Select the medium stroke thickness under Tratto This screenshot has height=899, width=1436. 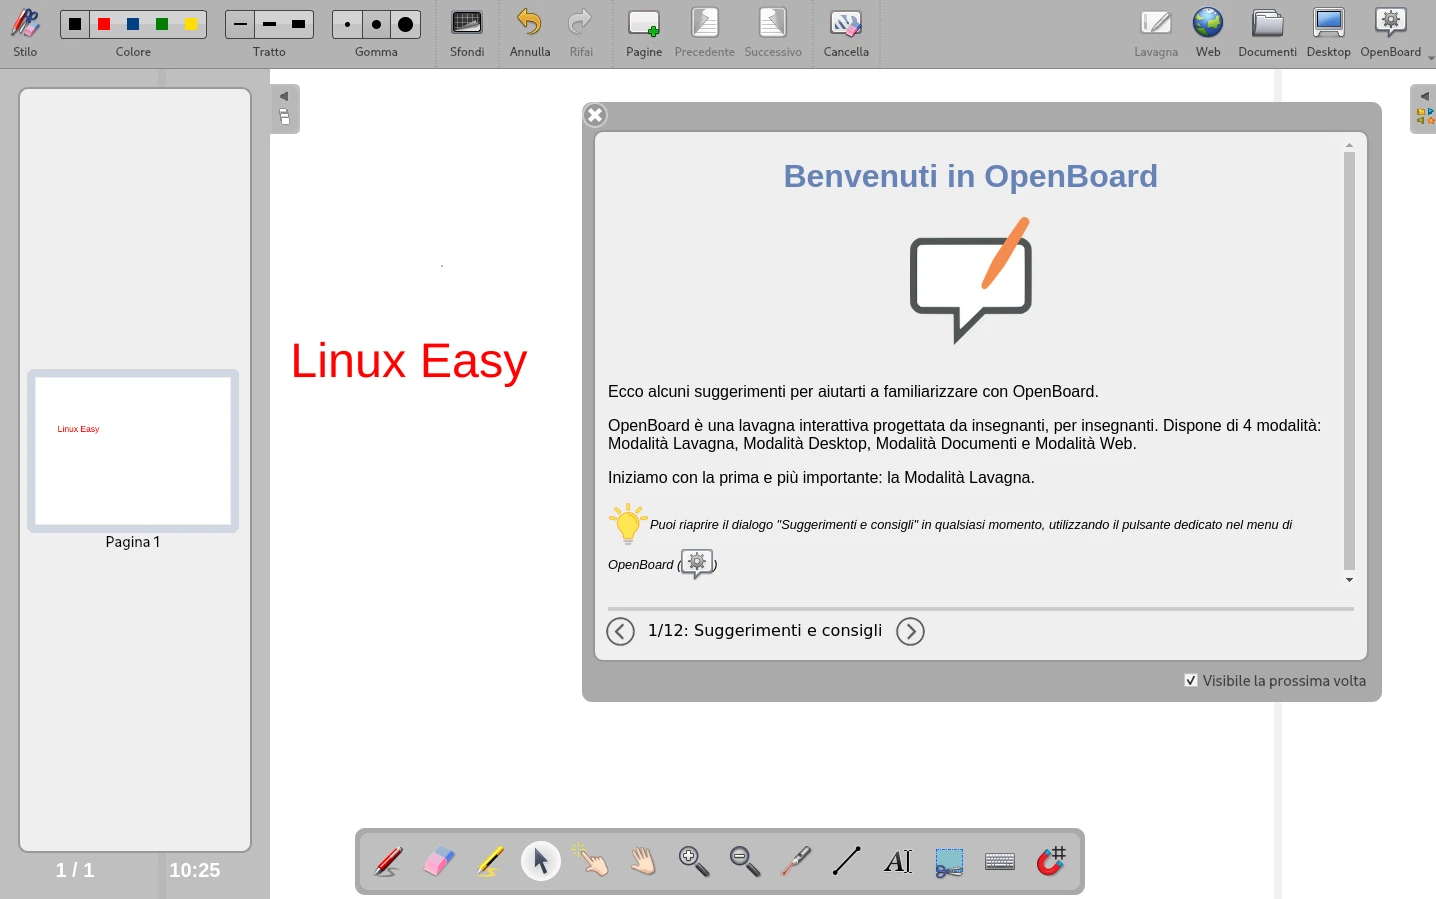pos(269,23)
